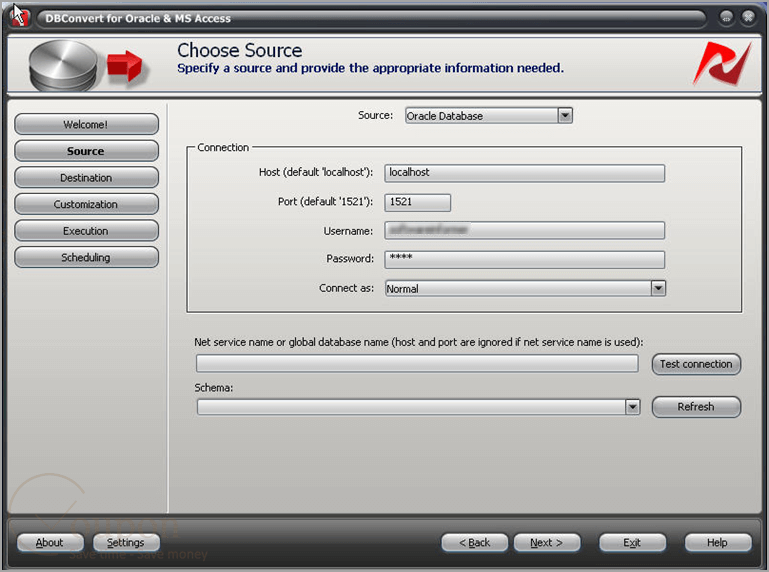The width and height of the screenshot is (769, 572).
Task: Open the Customization step
Action: click(x=86, y=204)
